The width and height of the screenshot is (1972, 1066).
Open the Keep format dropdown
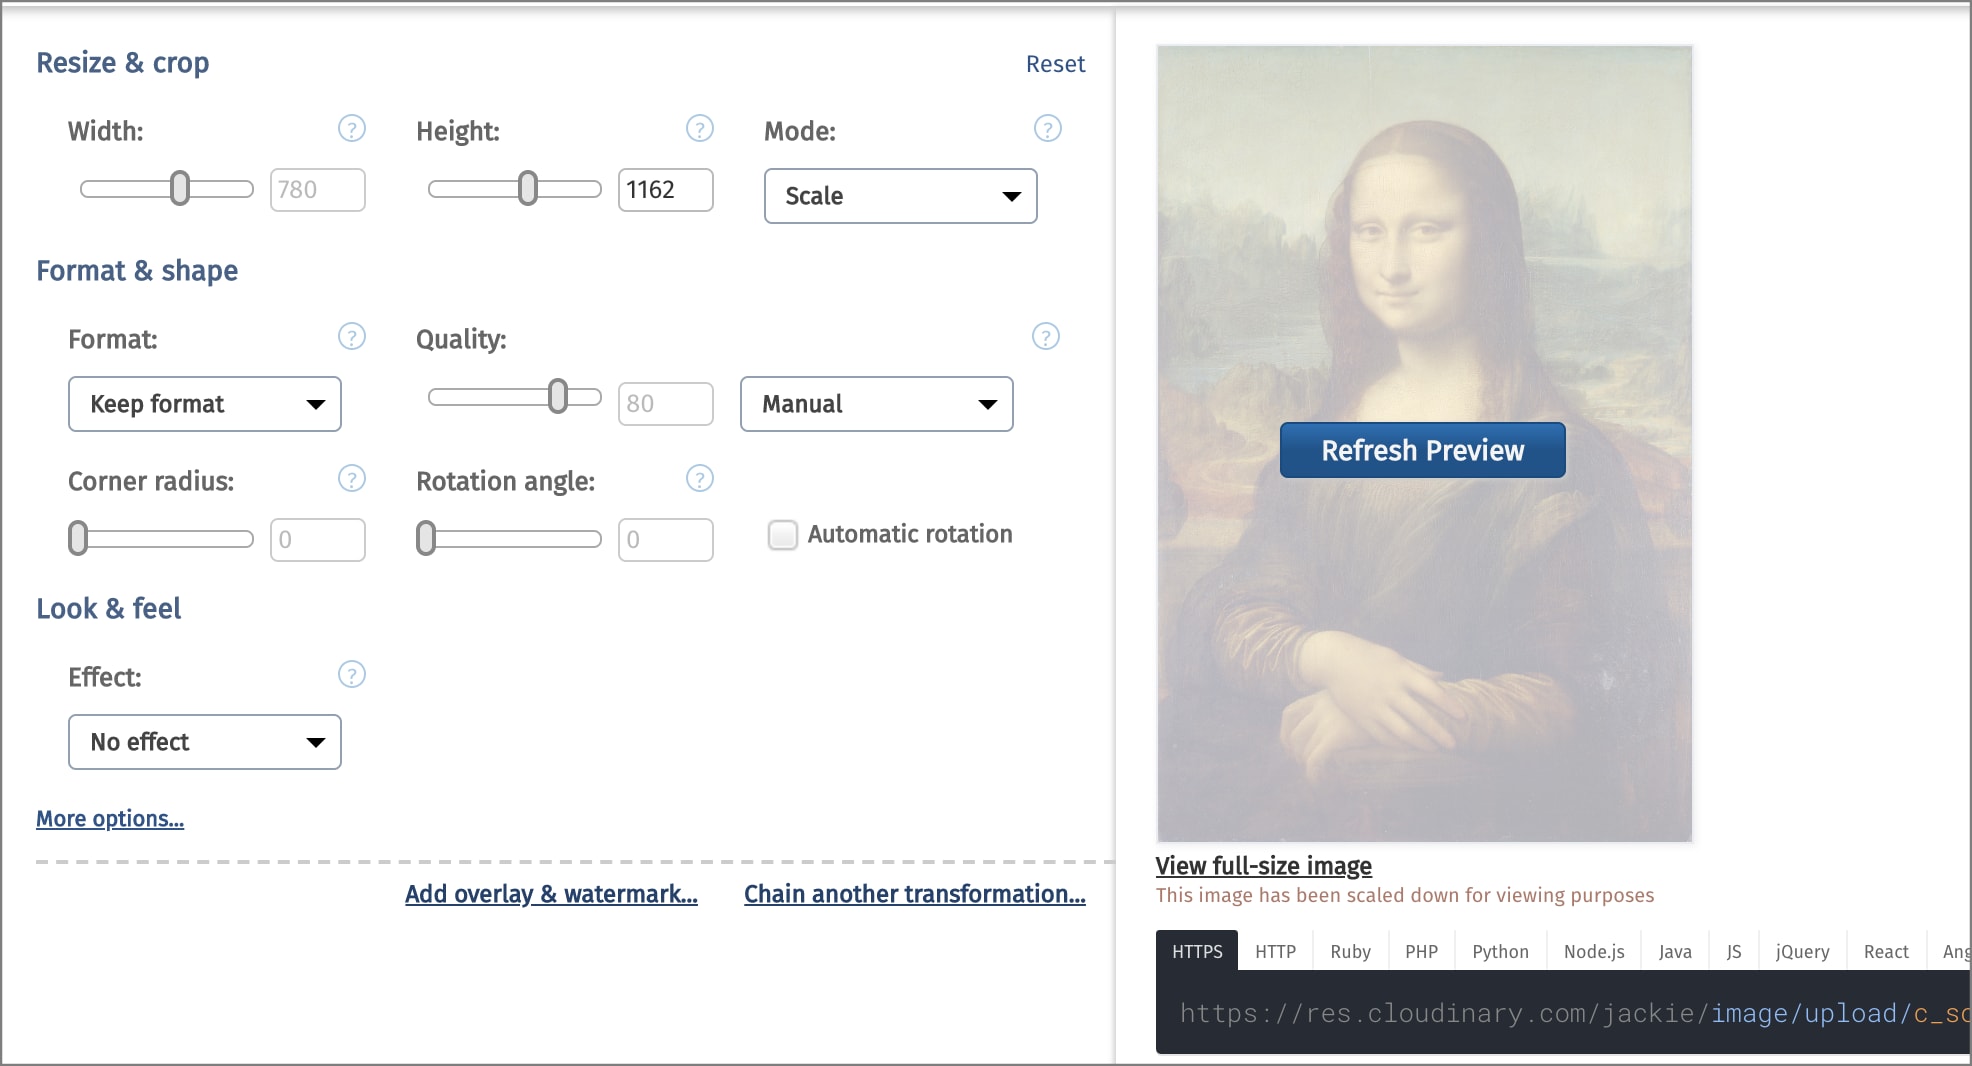(205, 404)
